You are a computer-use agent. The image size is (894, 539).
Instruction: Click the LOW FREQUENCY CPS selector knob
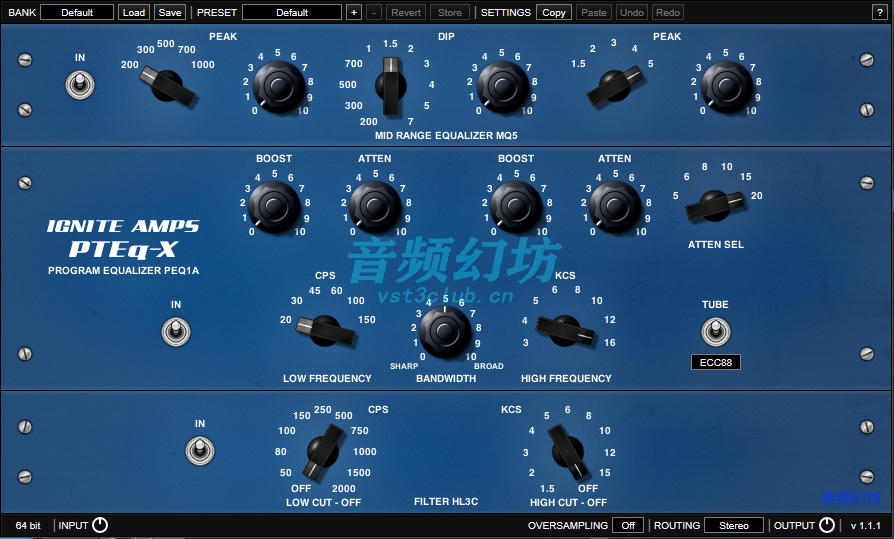coord(326,331)
